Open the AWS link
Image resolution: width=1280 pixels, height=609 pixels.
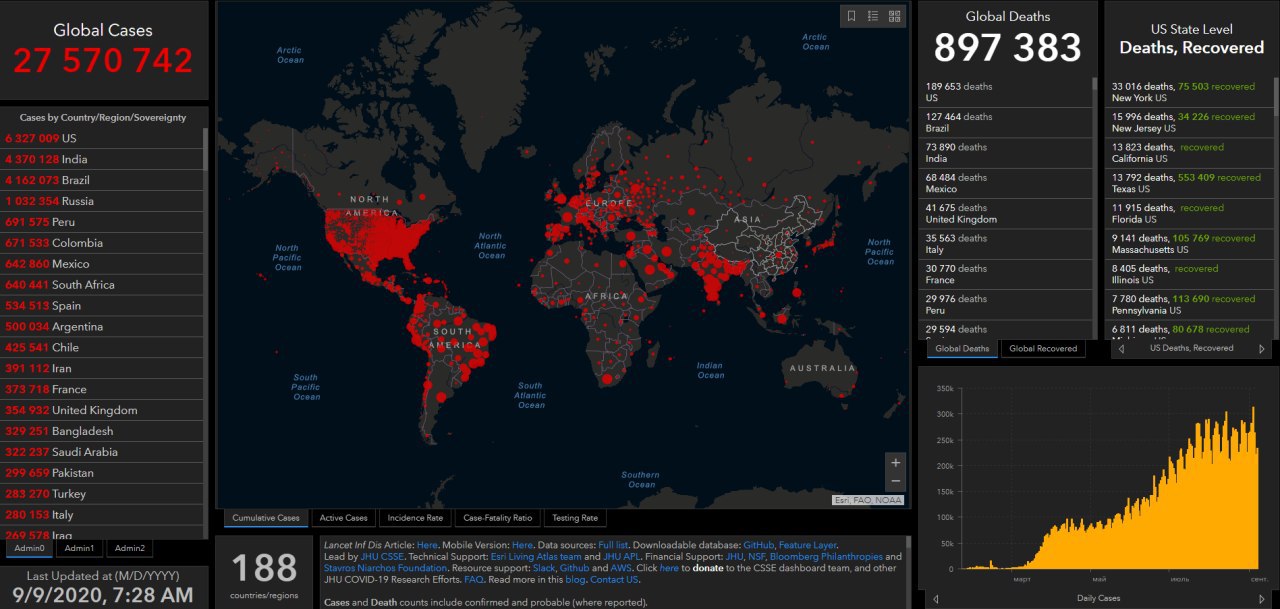tap(620, 568)
